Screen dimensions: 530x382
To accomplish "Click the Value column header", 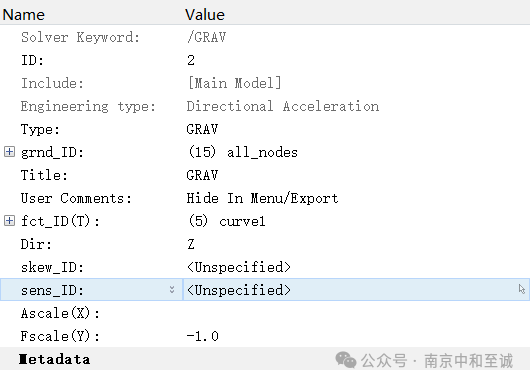I will point(205,15).
